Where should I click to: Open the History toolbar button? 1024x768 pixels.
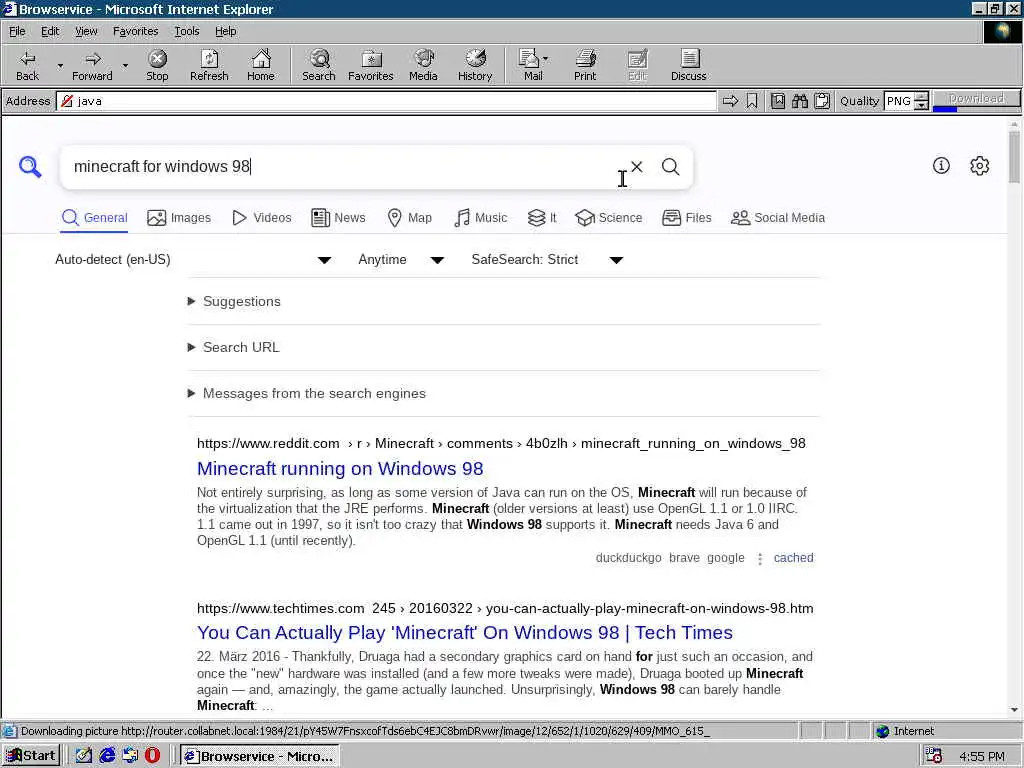[475, 65]
